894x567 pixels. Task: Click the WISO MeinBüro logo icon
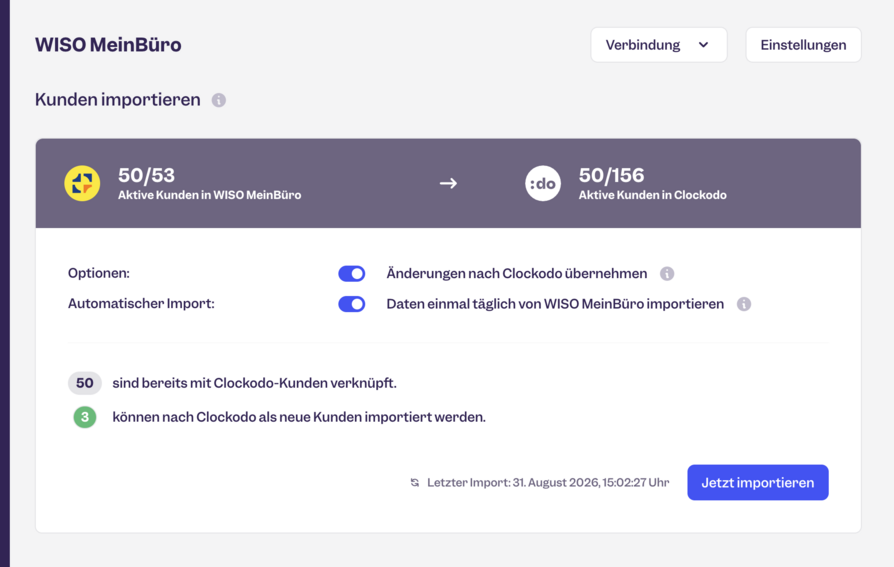82,183
